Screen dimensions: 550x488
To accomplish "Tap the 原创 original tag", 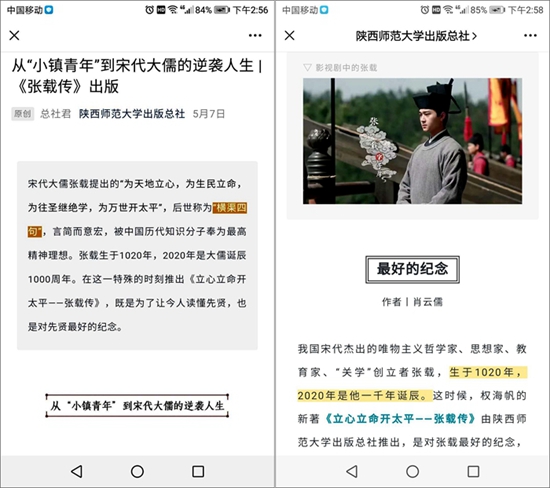I will coord(22,114).
